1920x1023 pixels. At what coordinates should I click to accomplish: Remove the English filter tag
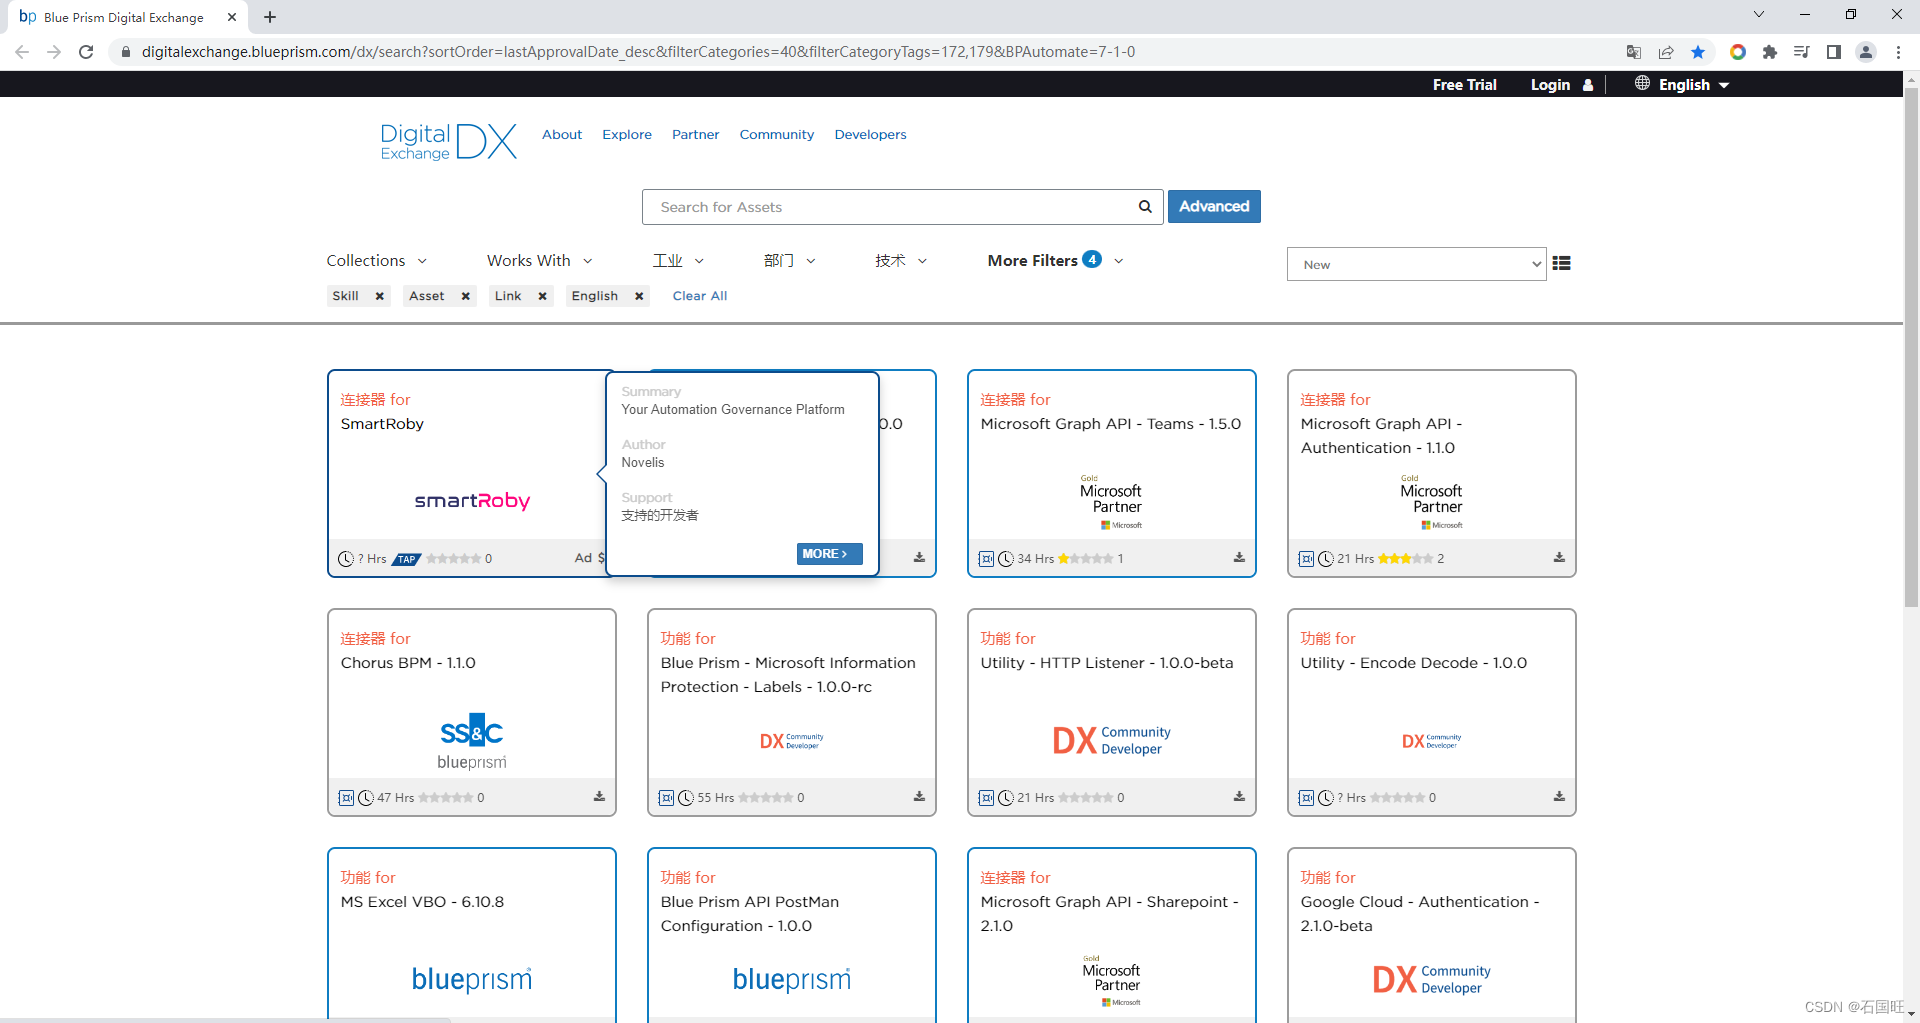click(x=639, y=296)
